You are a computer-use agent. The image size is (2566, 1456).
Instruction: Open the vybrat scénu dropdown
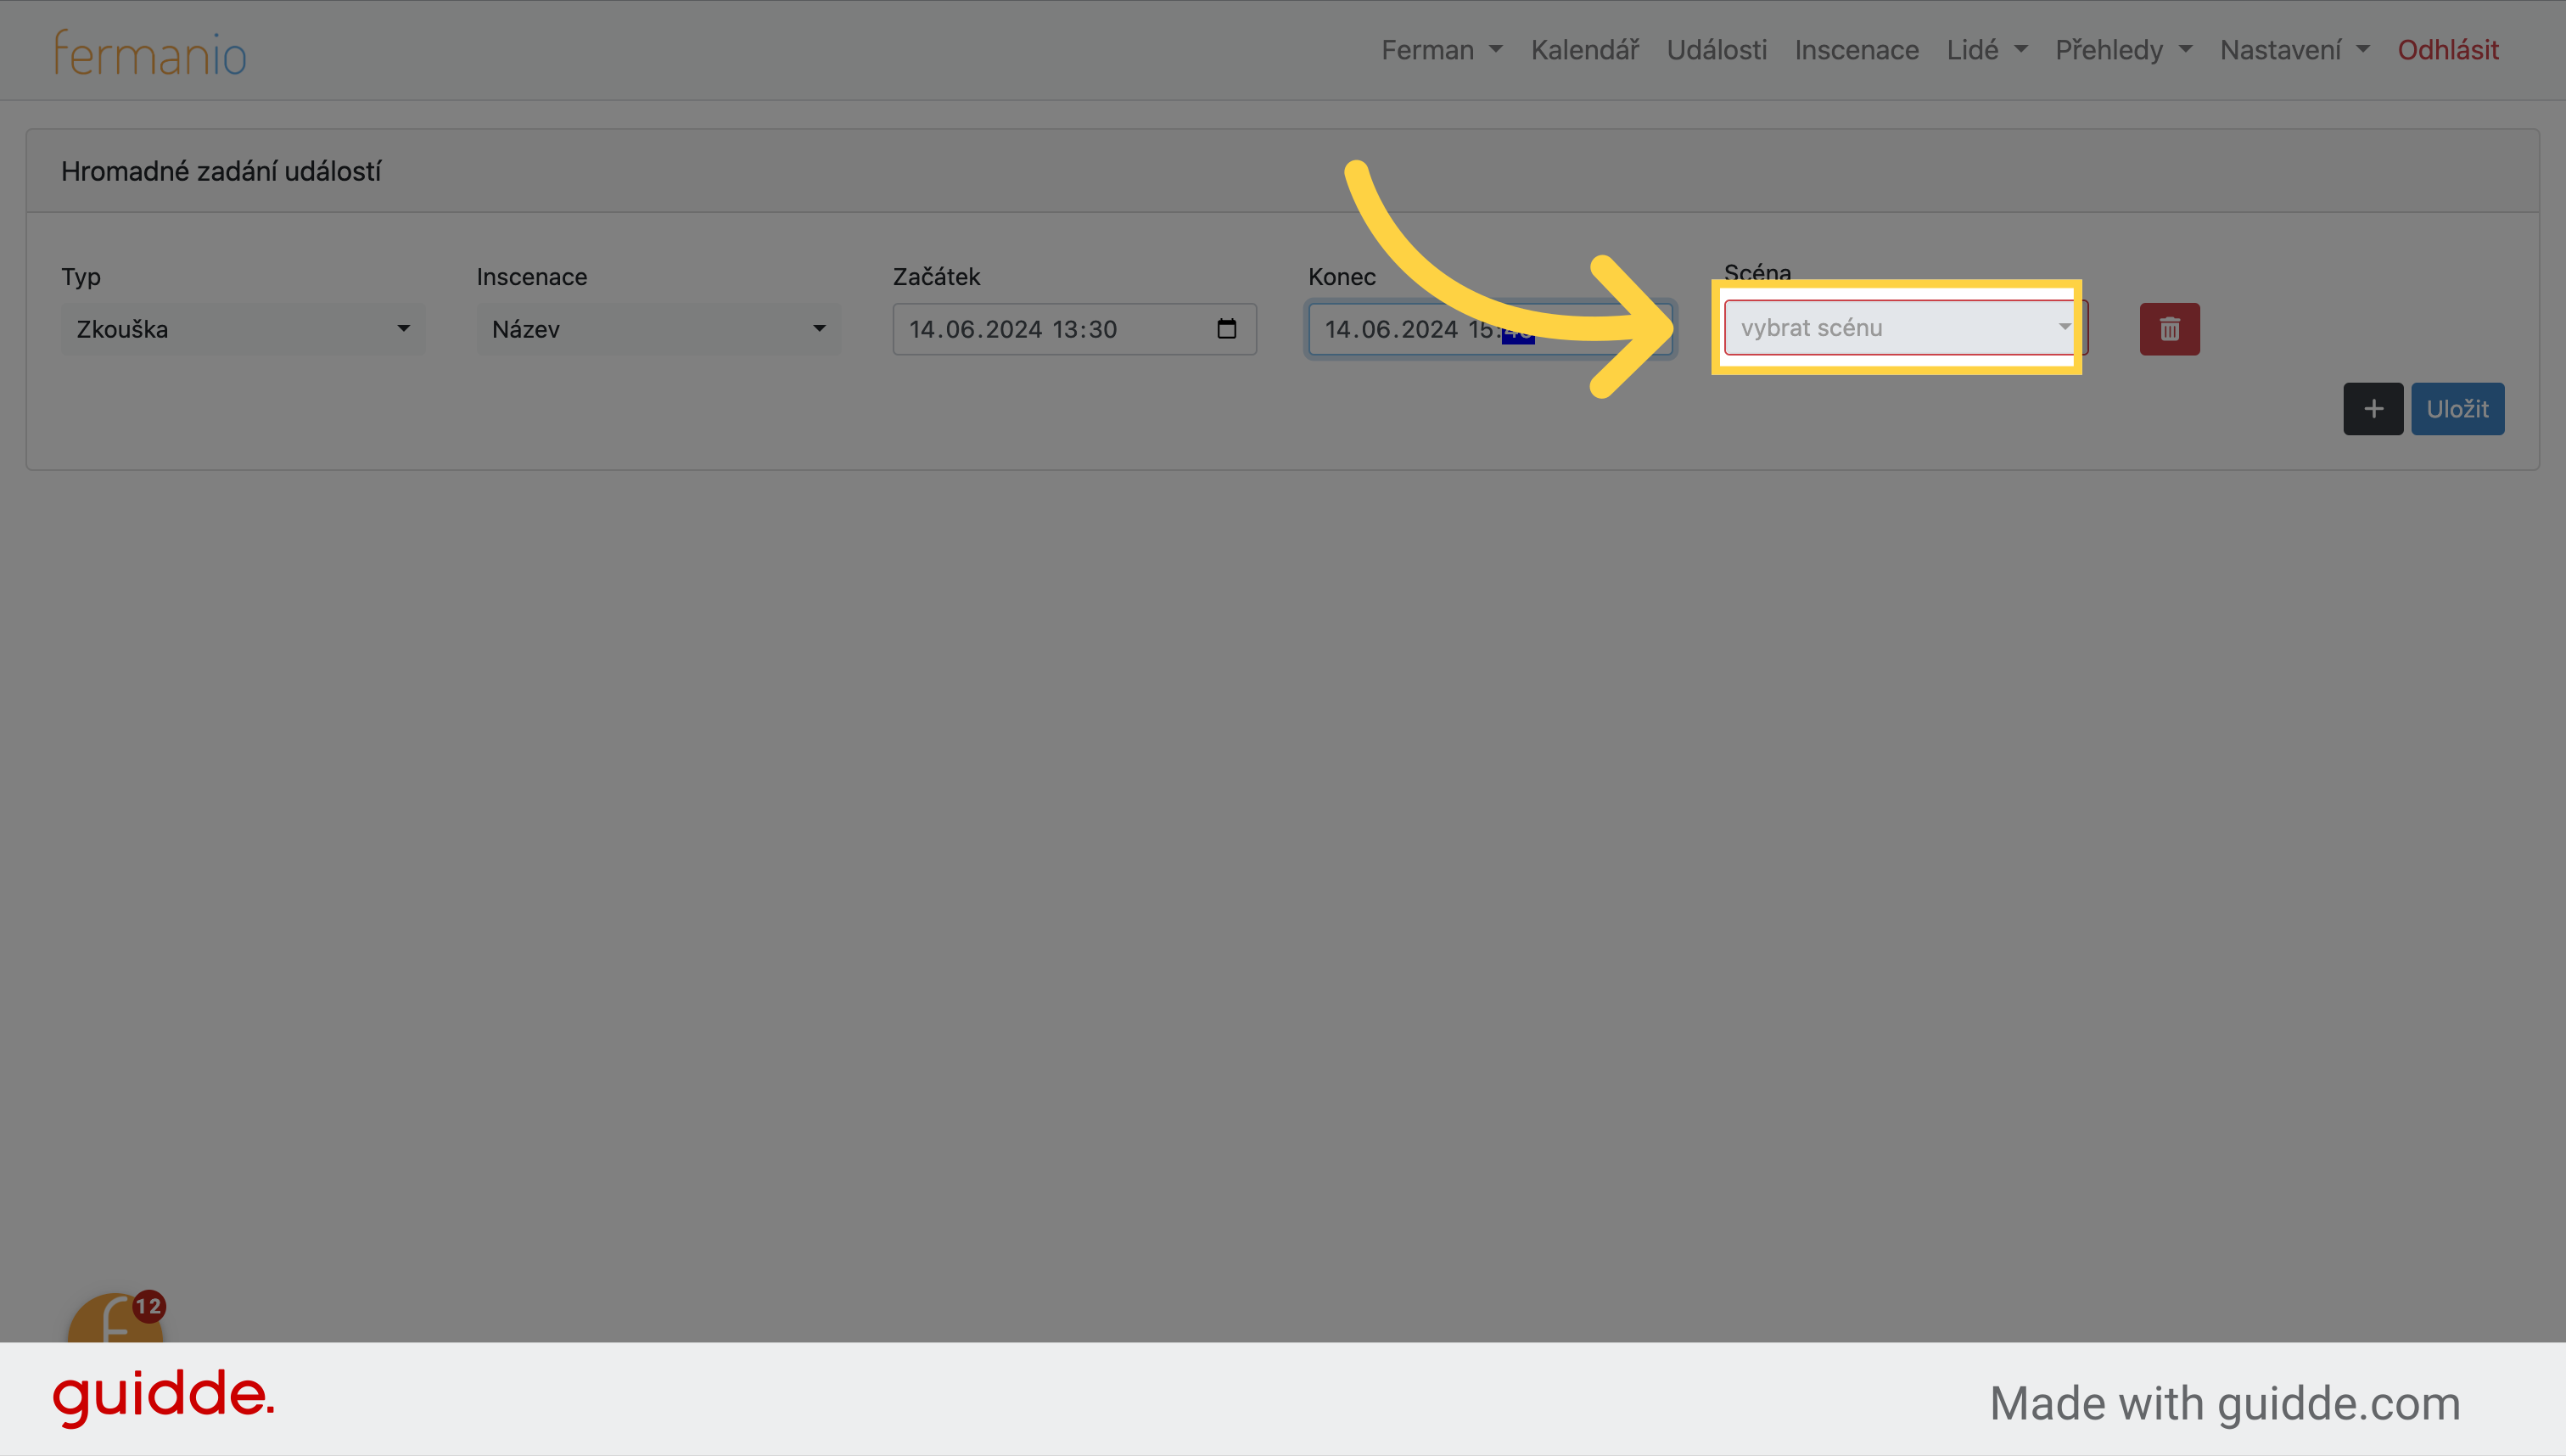(1905, 328)
